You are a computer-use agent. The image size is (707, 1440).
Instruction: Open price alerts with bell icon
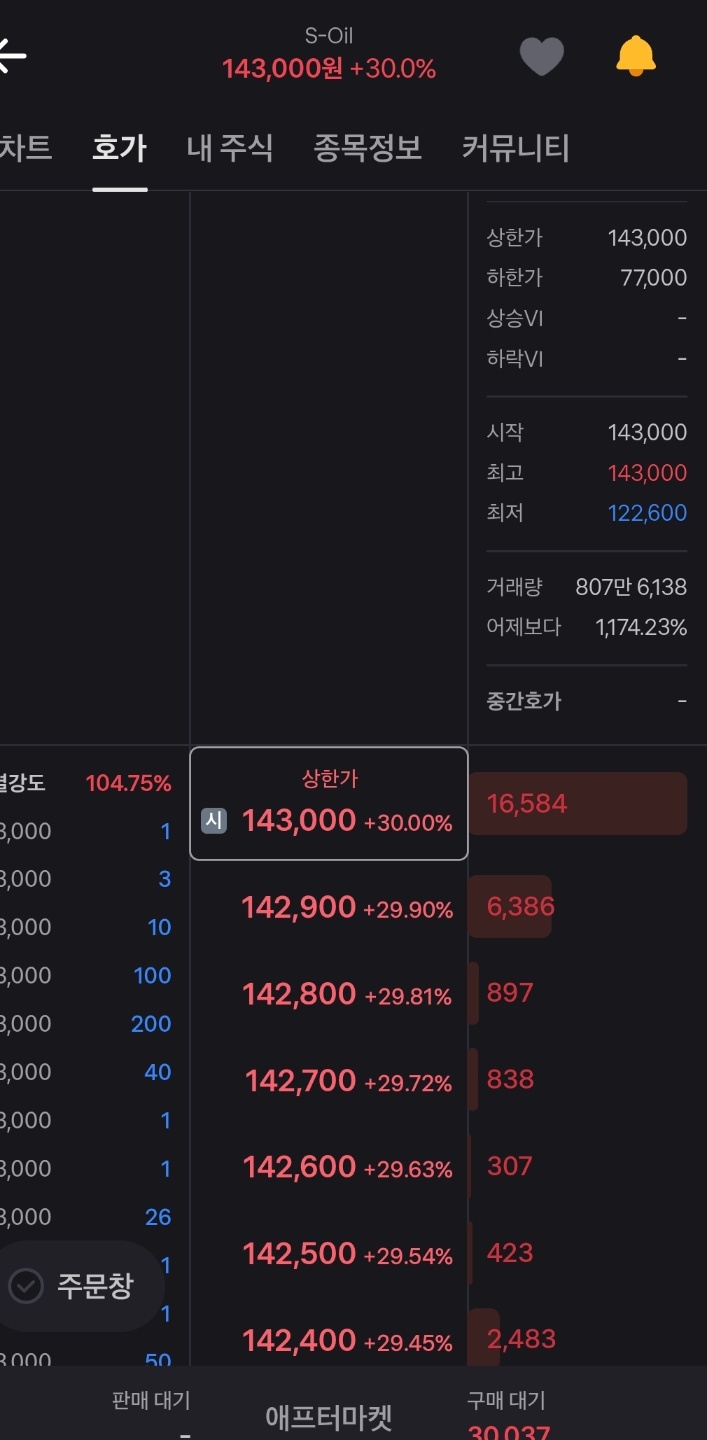[636, 56]
